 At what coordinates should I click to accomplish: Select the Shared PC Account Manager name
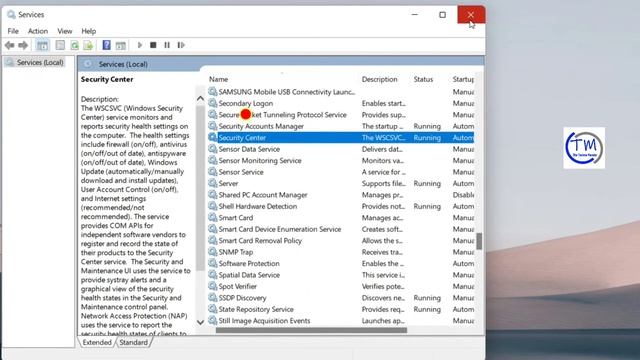pos(263,195)
